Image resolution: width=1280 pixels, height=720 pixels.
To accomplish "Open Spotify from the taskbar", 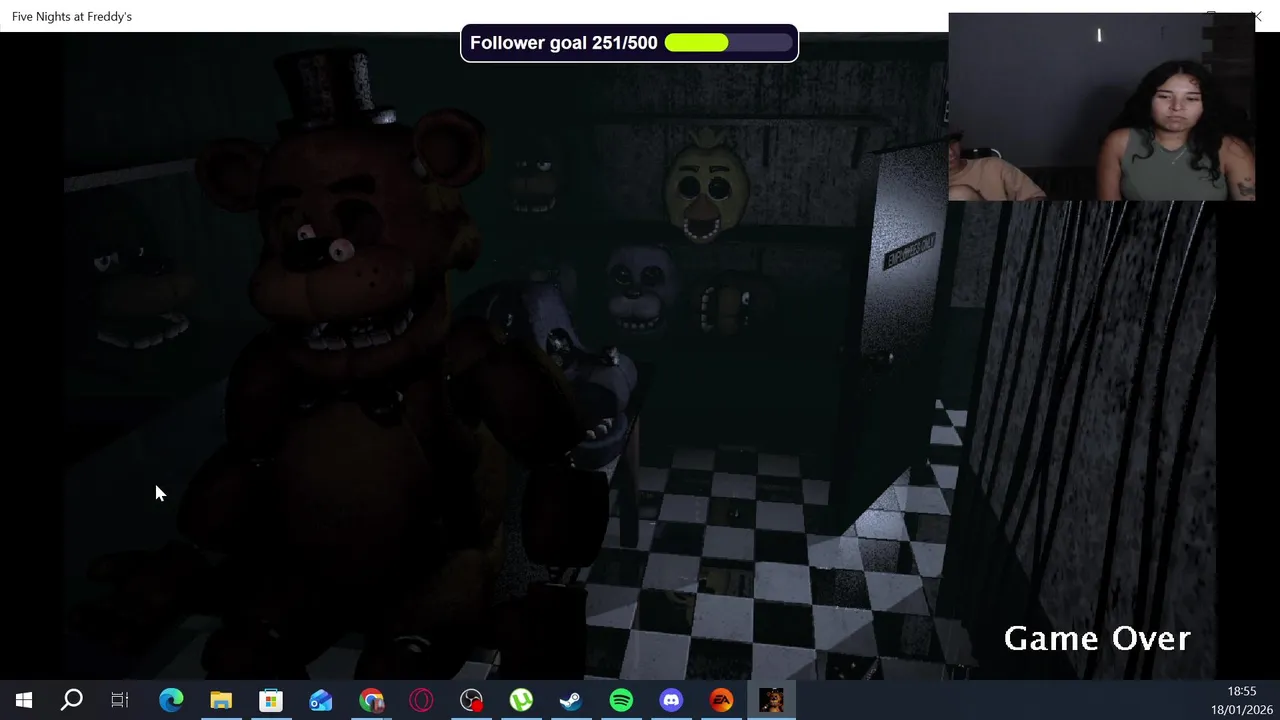I will 621,700.
